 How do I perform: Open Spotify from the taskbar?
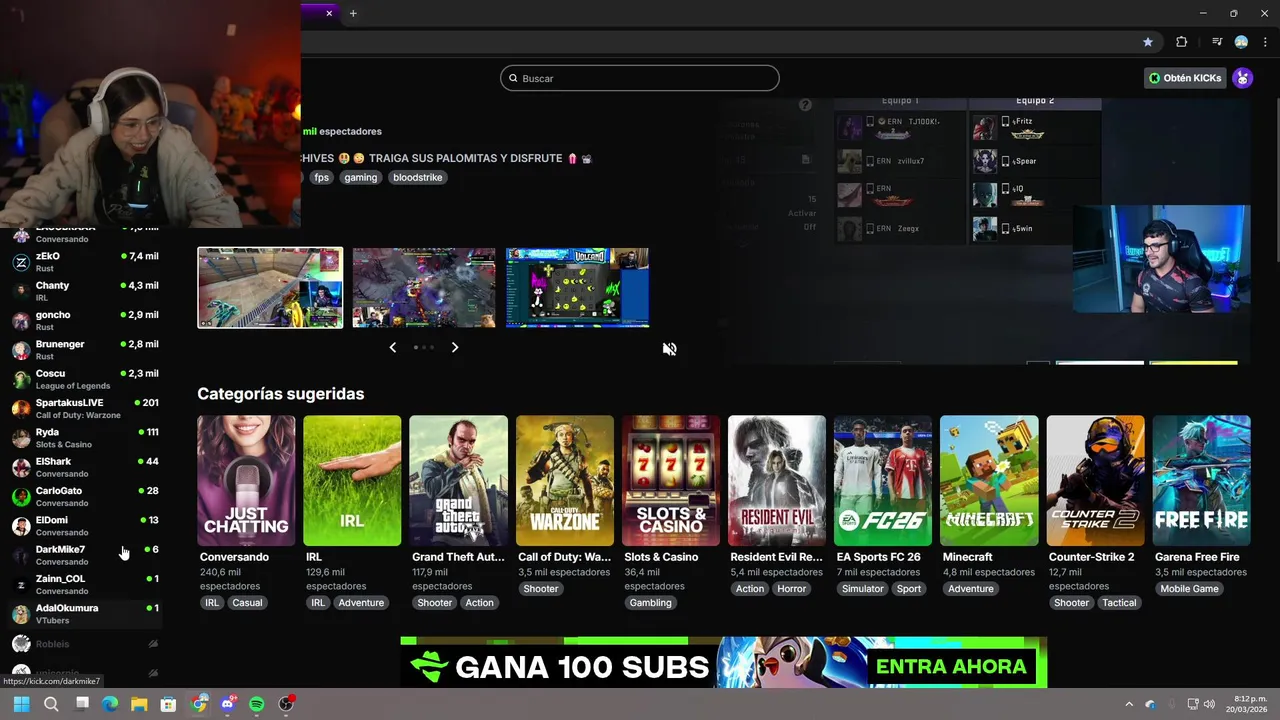coord(257,704)
